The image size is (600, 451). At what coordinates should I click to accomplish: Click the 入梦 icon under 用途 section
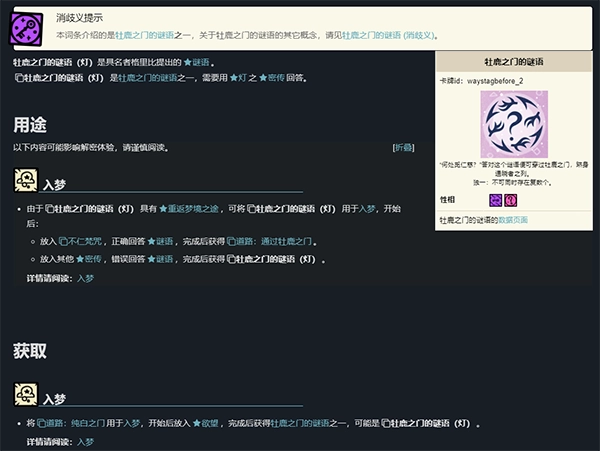[25, 181]
